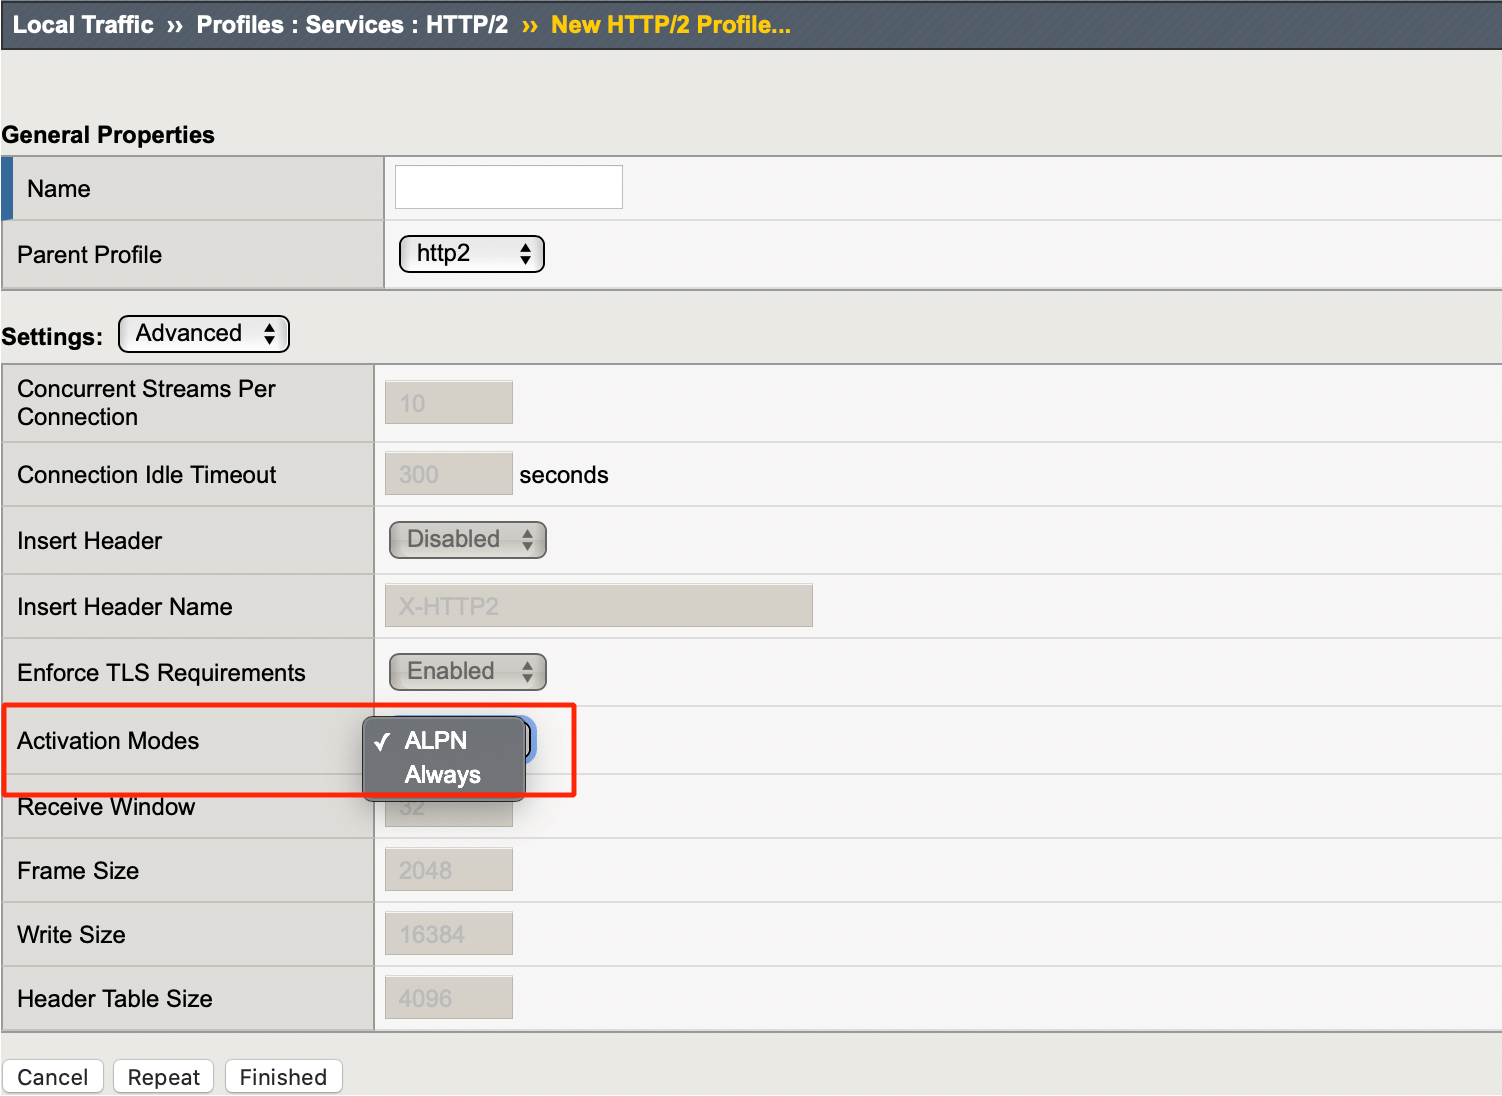Click the Frame Size field
Viewport: 1502px width, 1096px height.
[448, 870]
